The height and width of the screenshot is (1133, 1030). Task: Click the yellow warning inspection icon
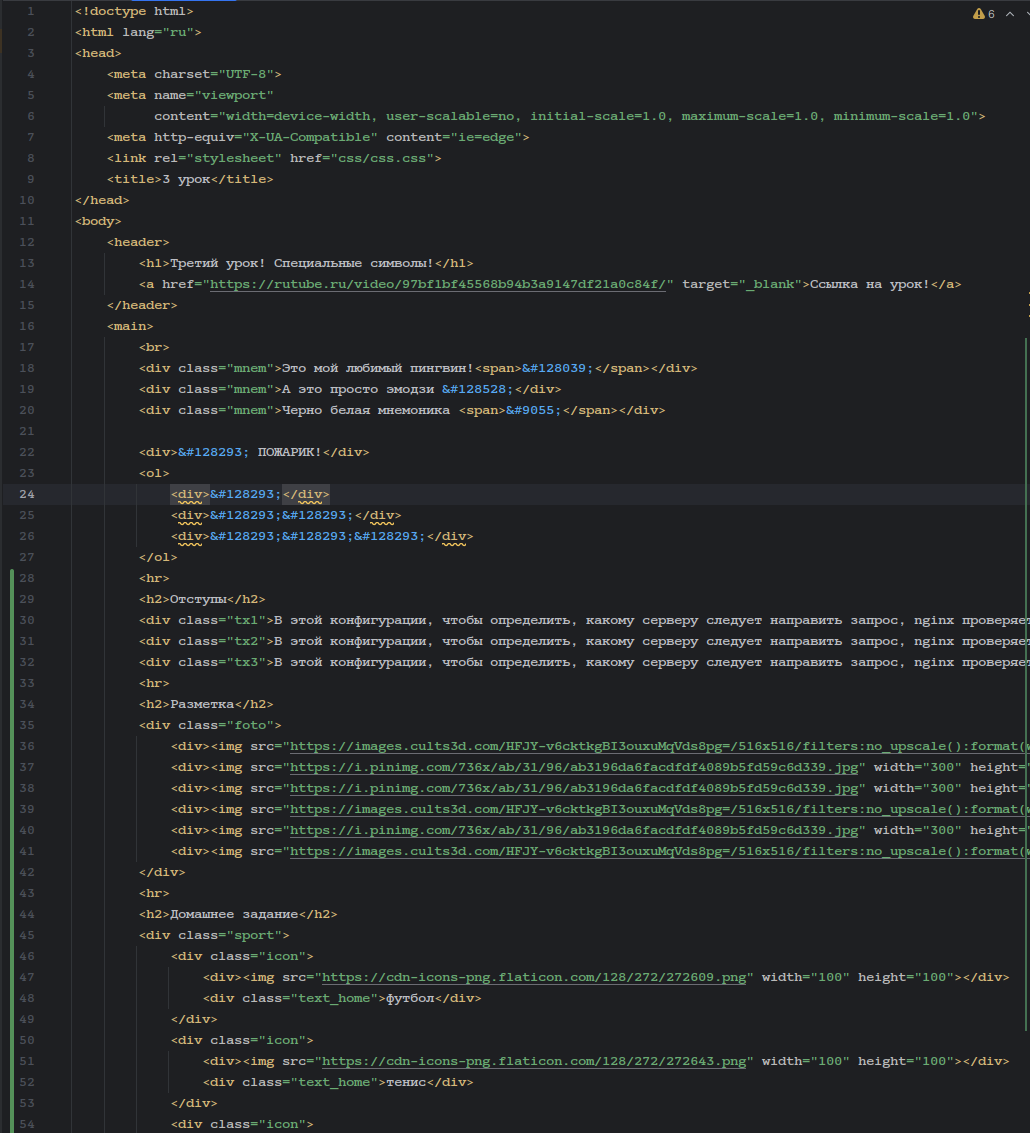pos(978,14)
